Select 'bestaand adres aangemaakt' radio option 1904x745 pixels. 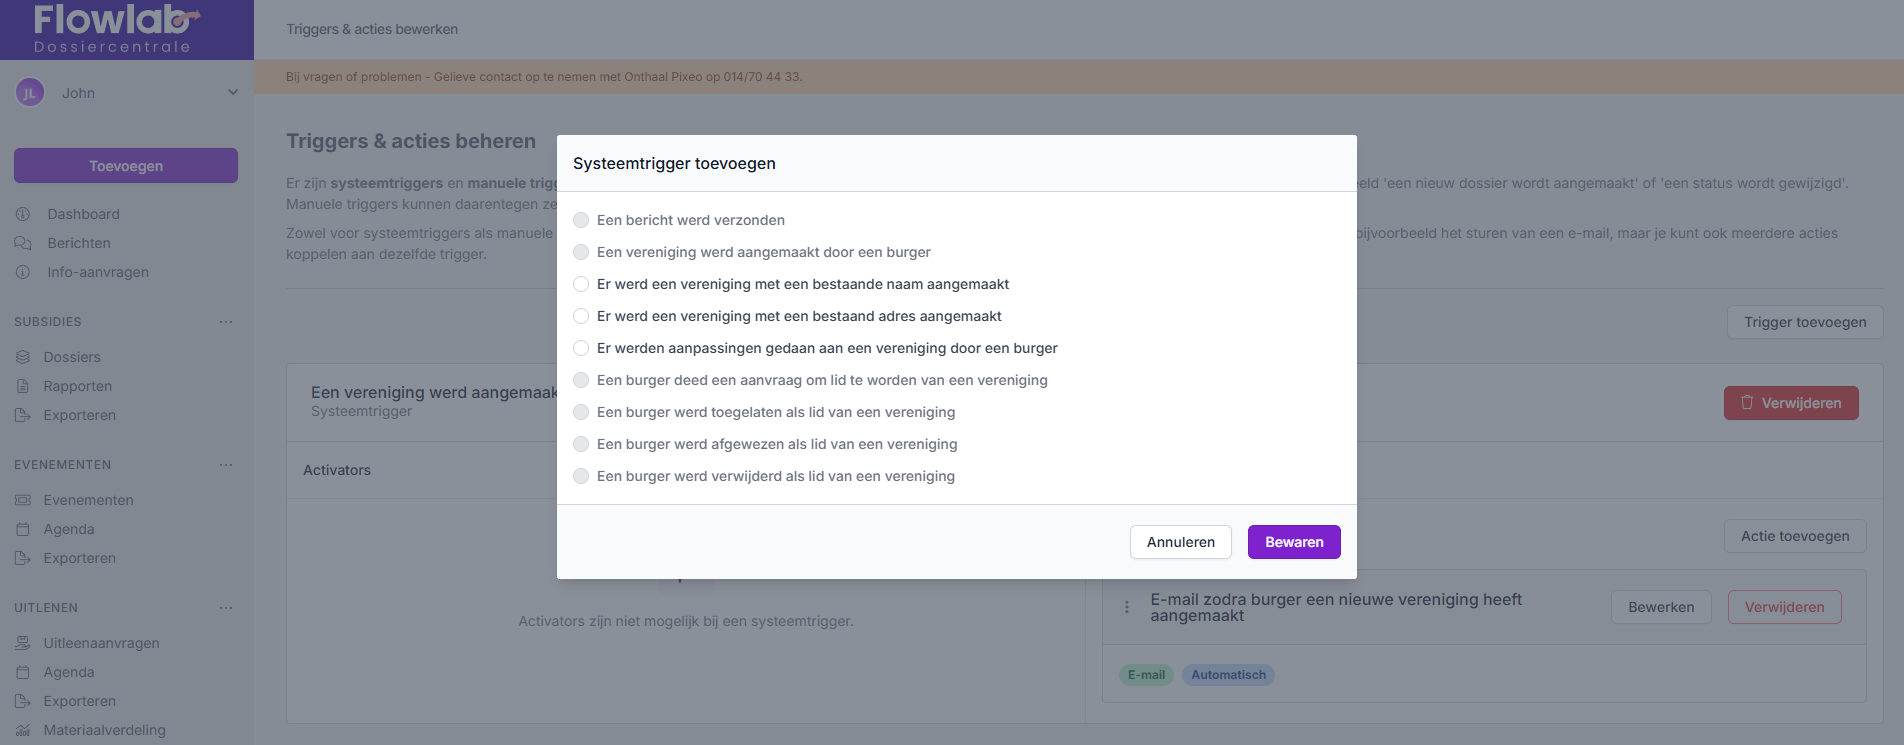[581, 316]
